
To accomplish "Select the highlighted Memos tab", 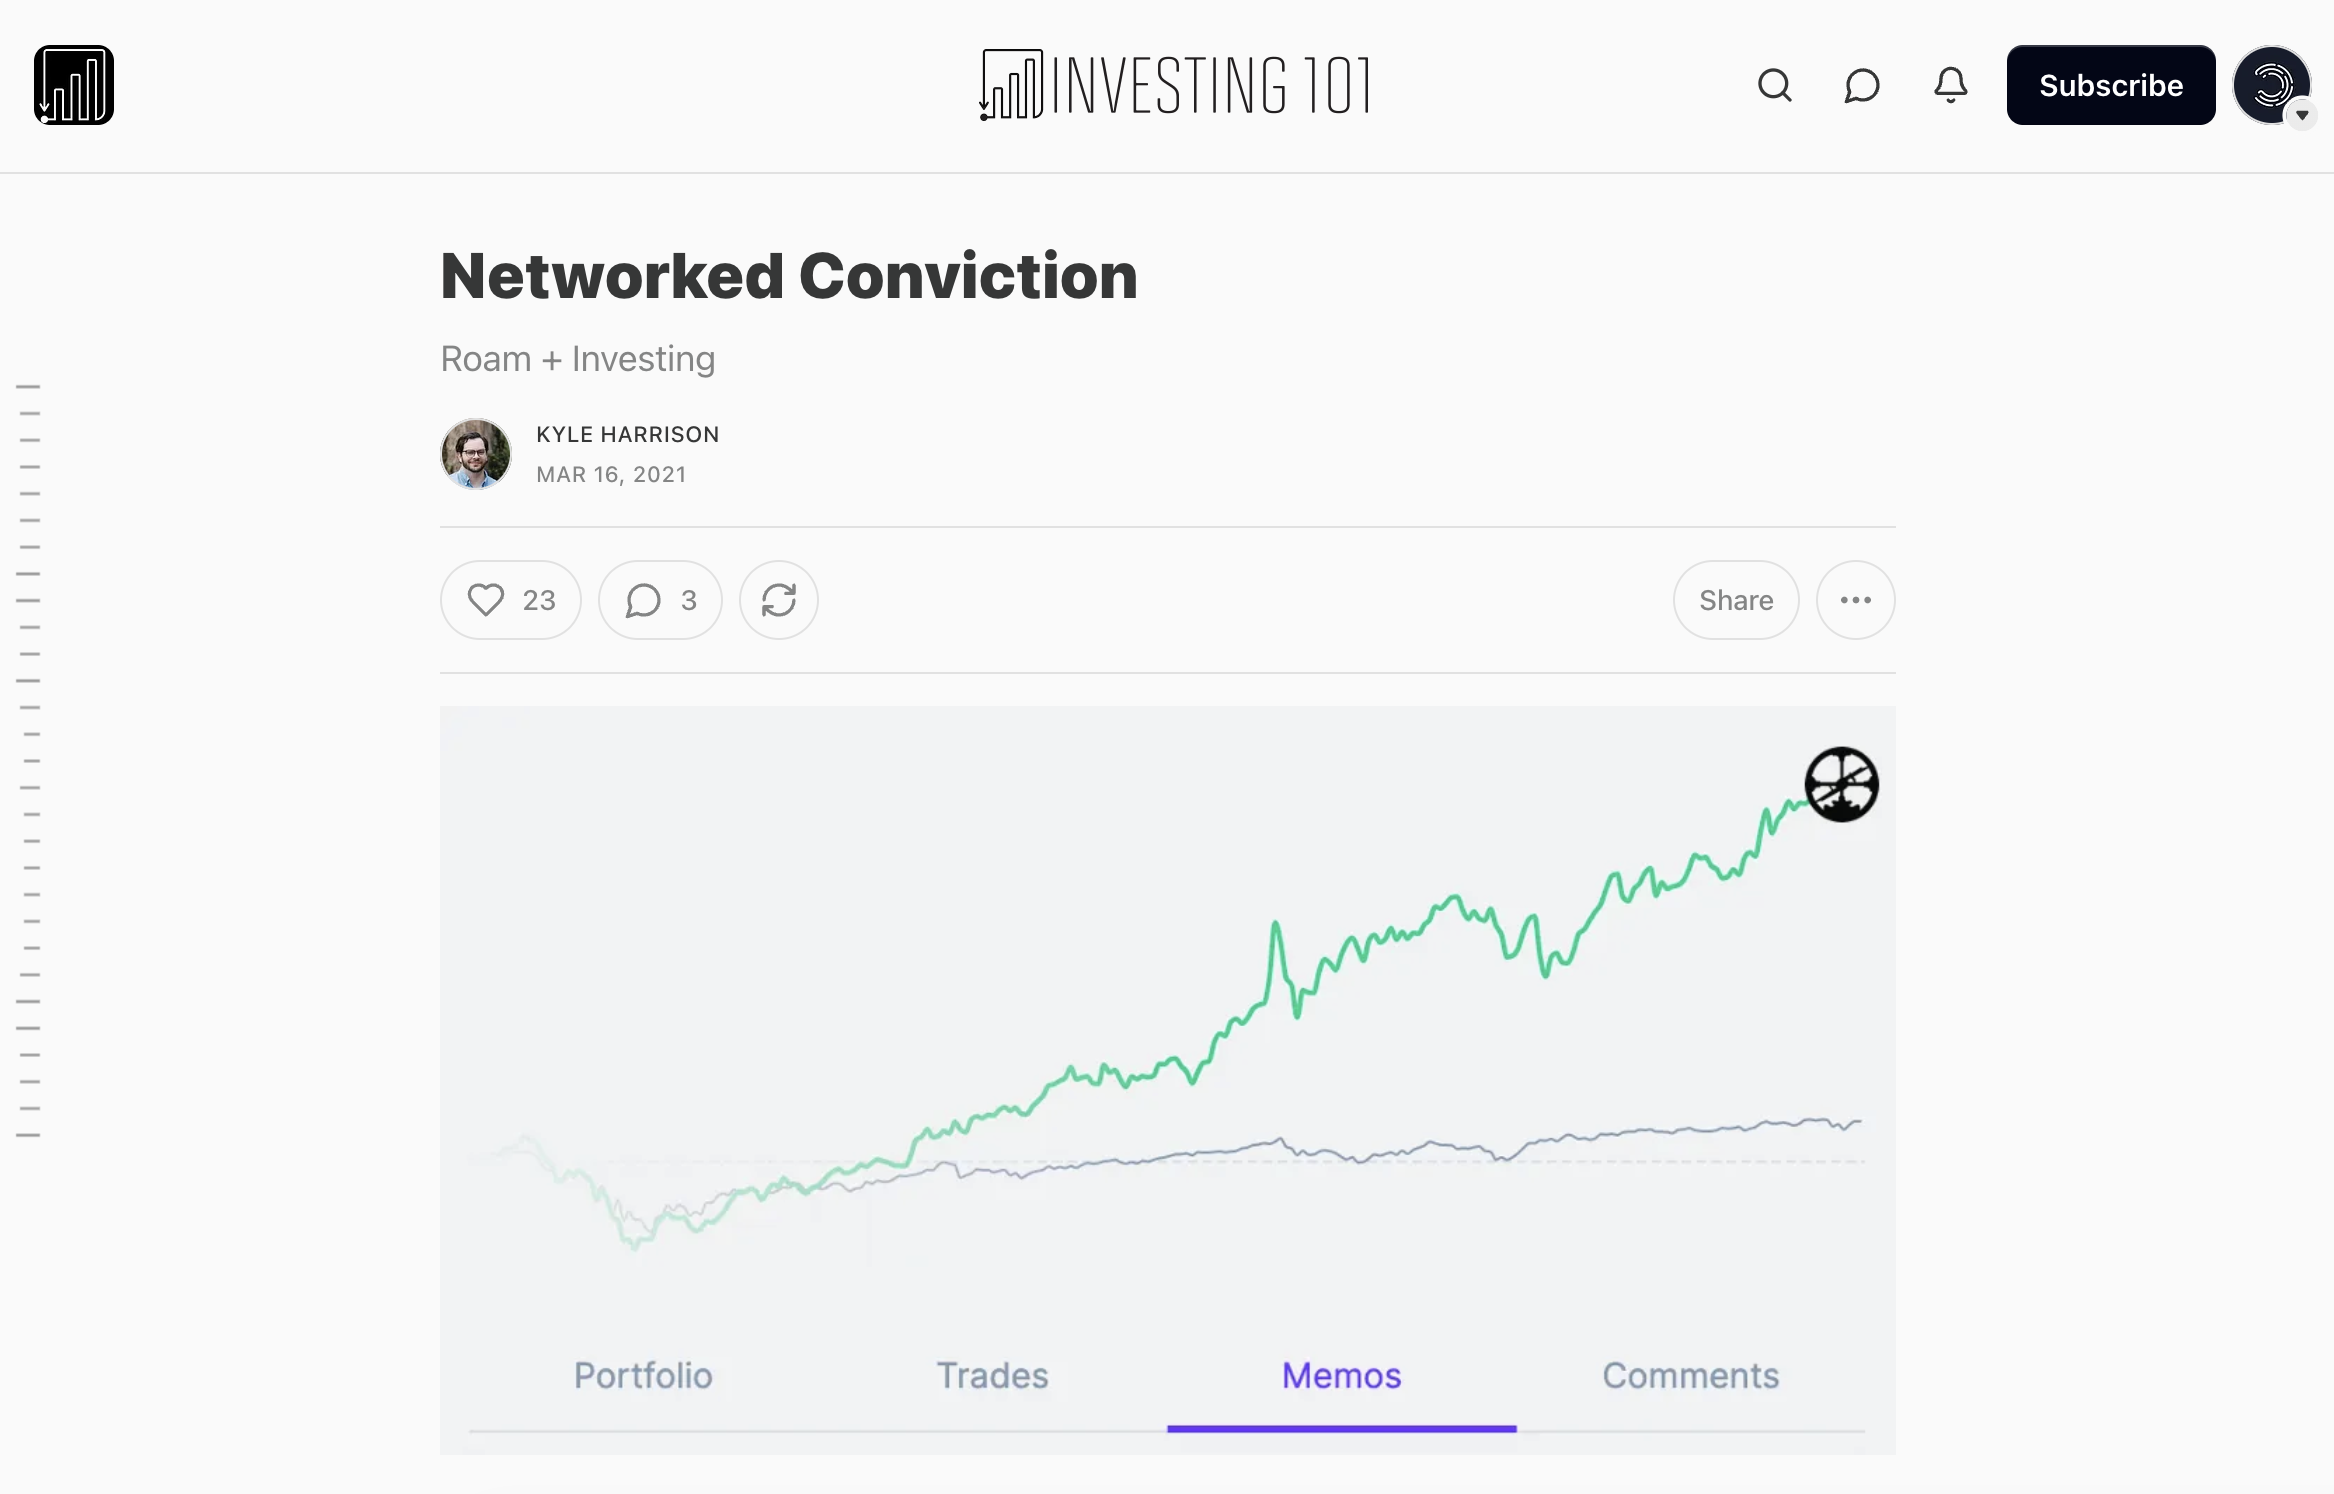I will 1341,1375.
